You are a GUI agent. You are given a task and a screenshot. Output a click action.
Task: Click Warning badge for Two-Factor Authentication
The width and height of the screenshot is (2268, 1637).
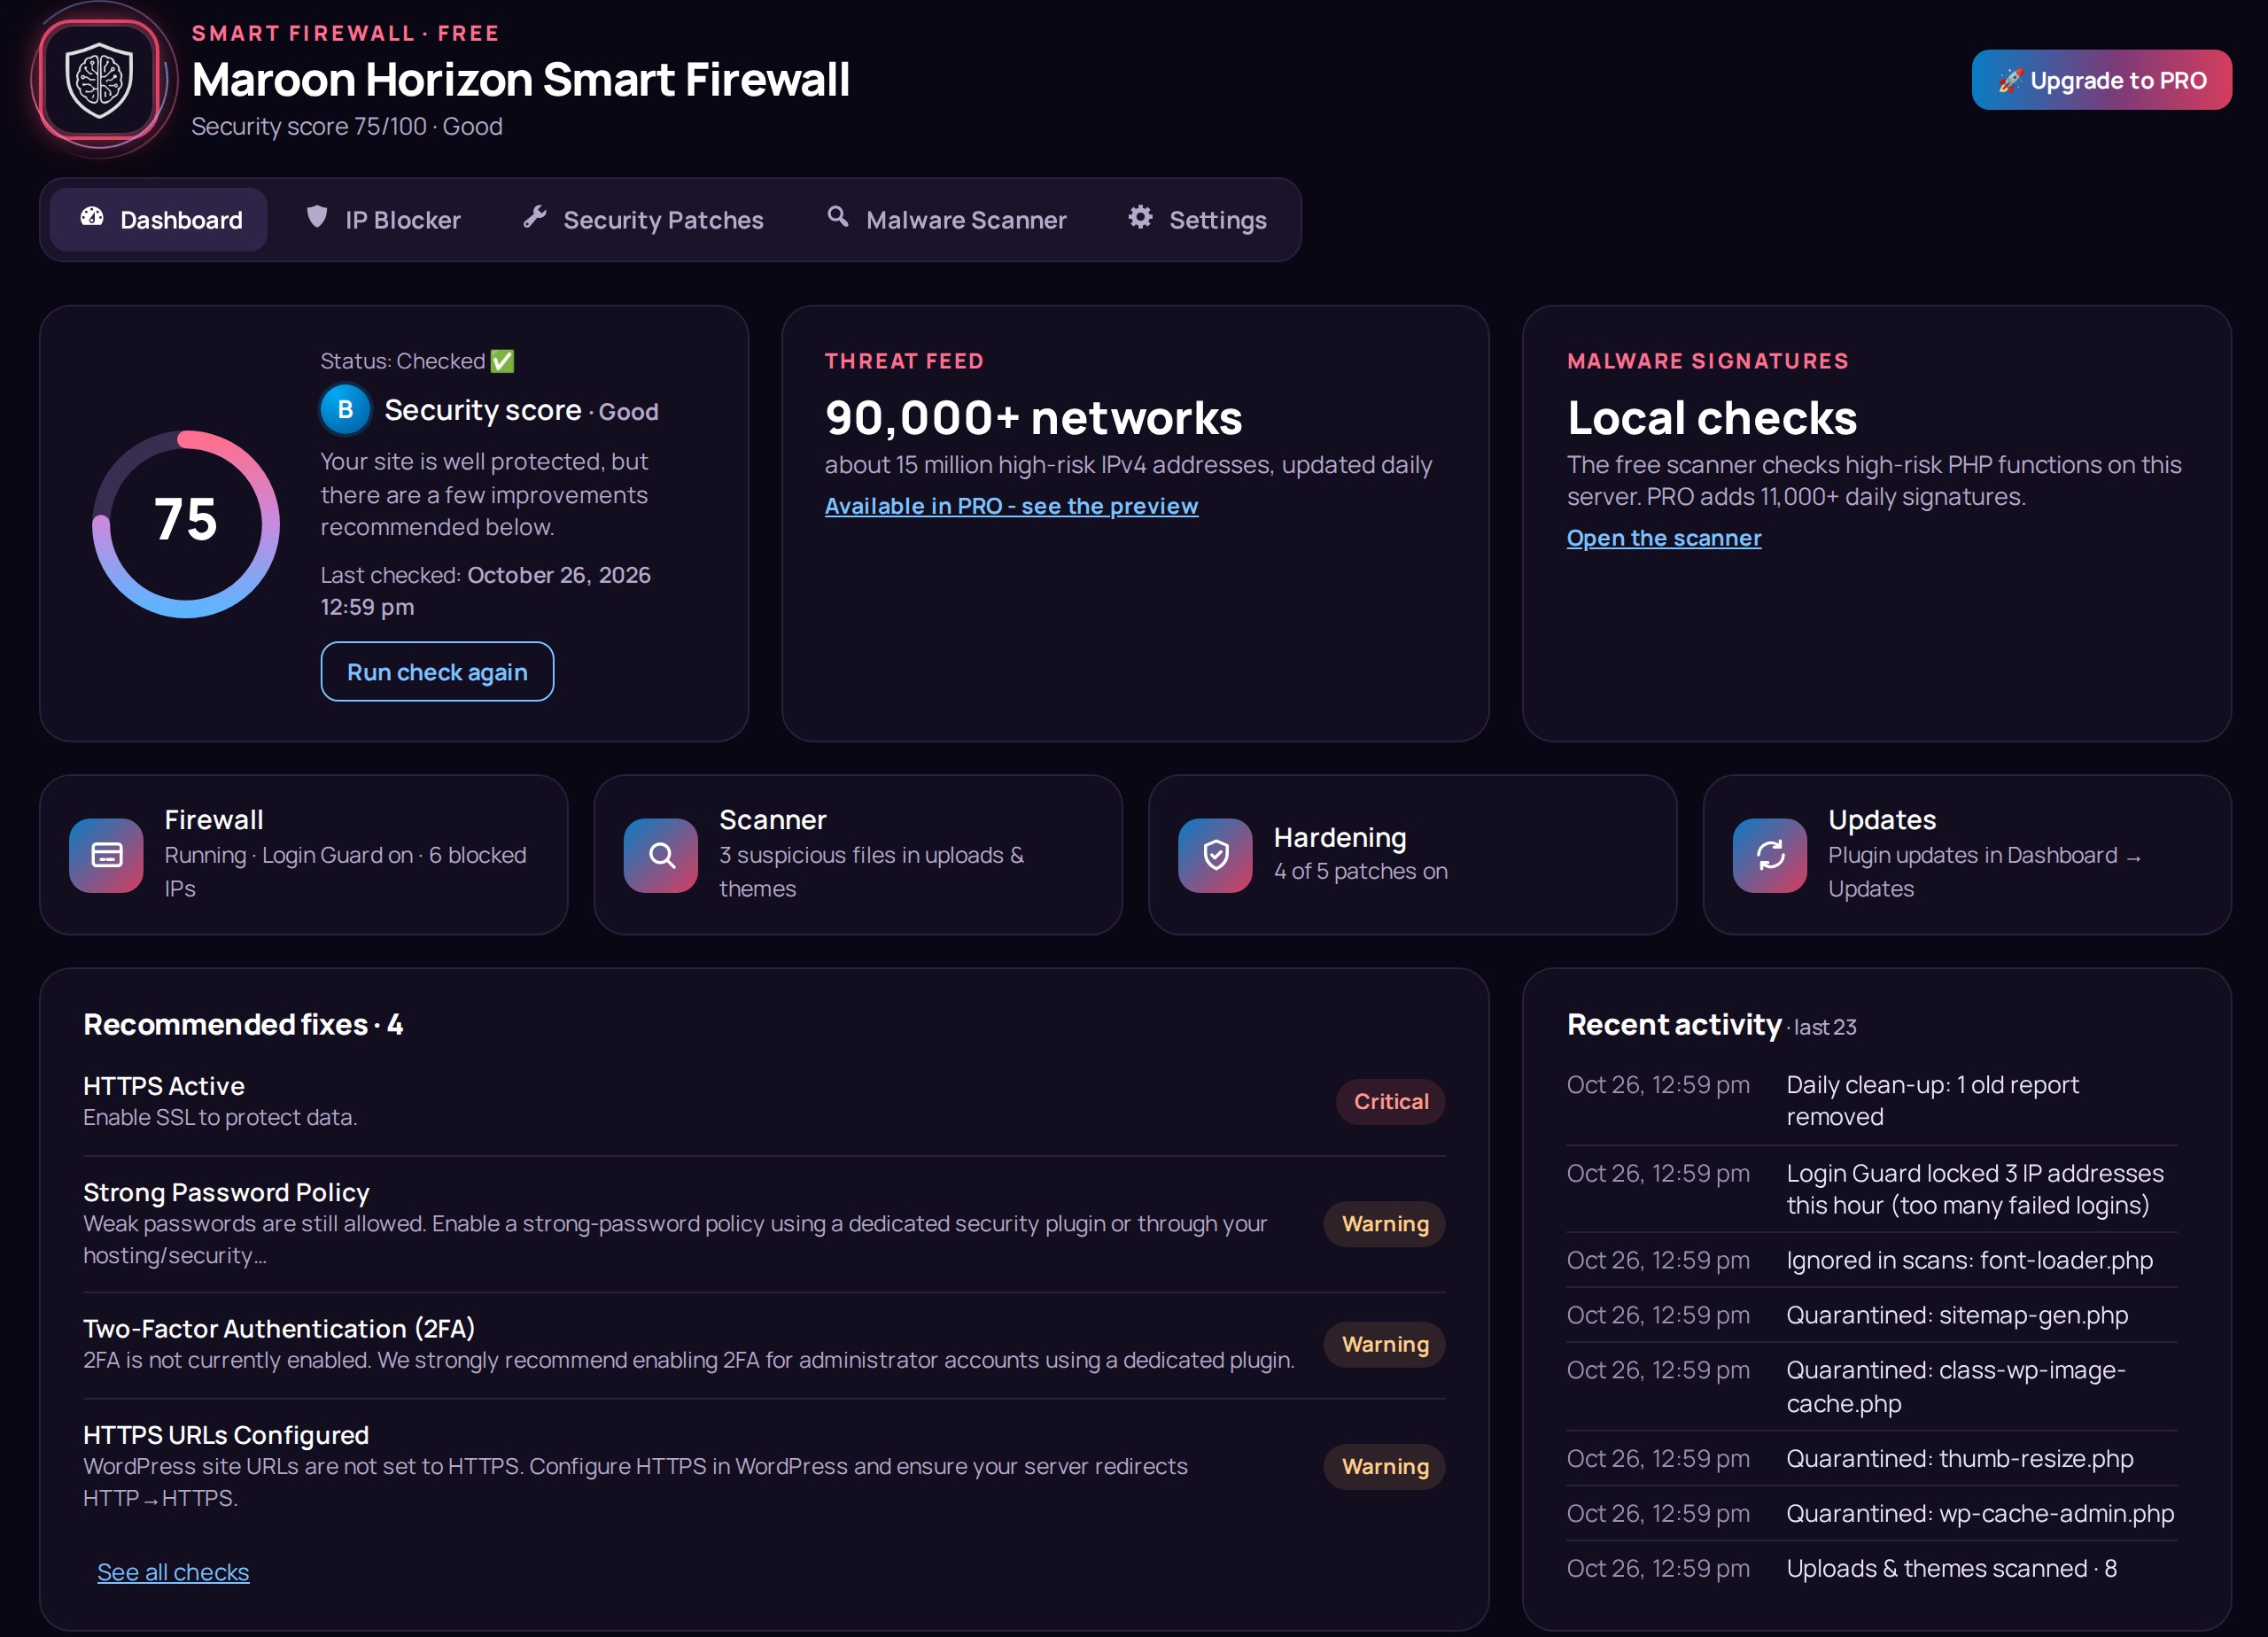pyautogui.click(x=1385, y=1344)
